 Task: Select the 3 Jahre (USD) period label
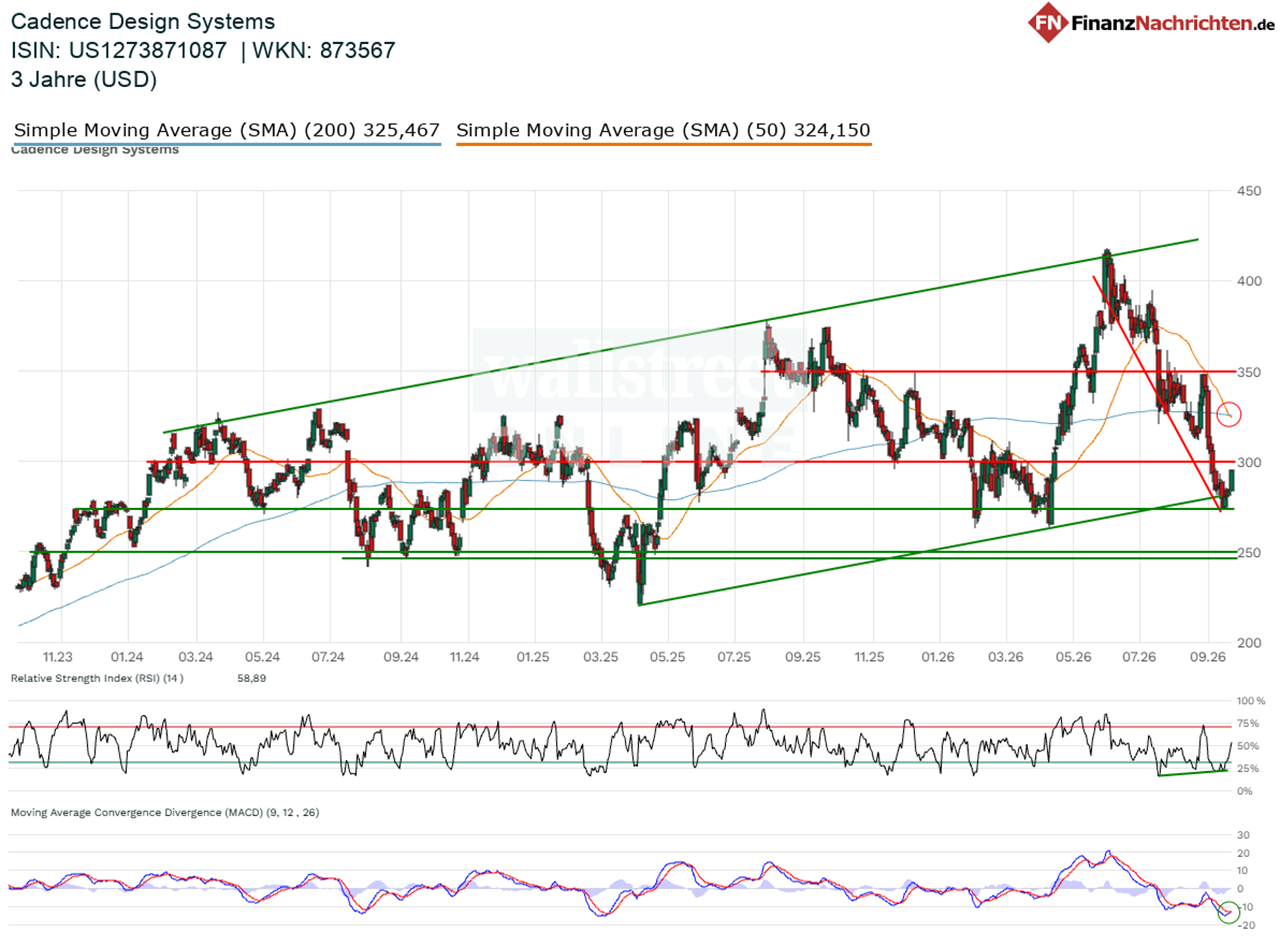point(84,80)
